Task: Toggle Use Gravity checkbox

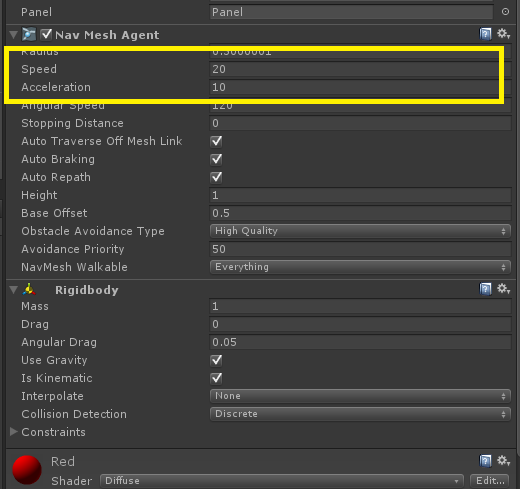Action: 216,360
